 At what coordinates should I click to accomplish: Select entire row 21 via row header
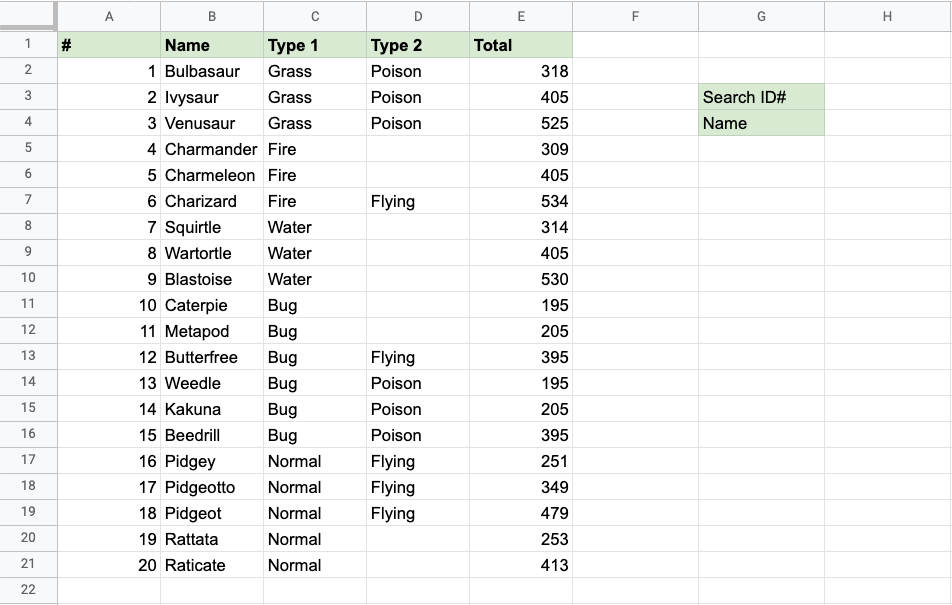click(28, 565)
